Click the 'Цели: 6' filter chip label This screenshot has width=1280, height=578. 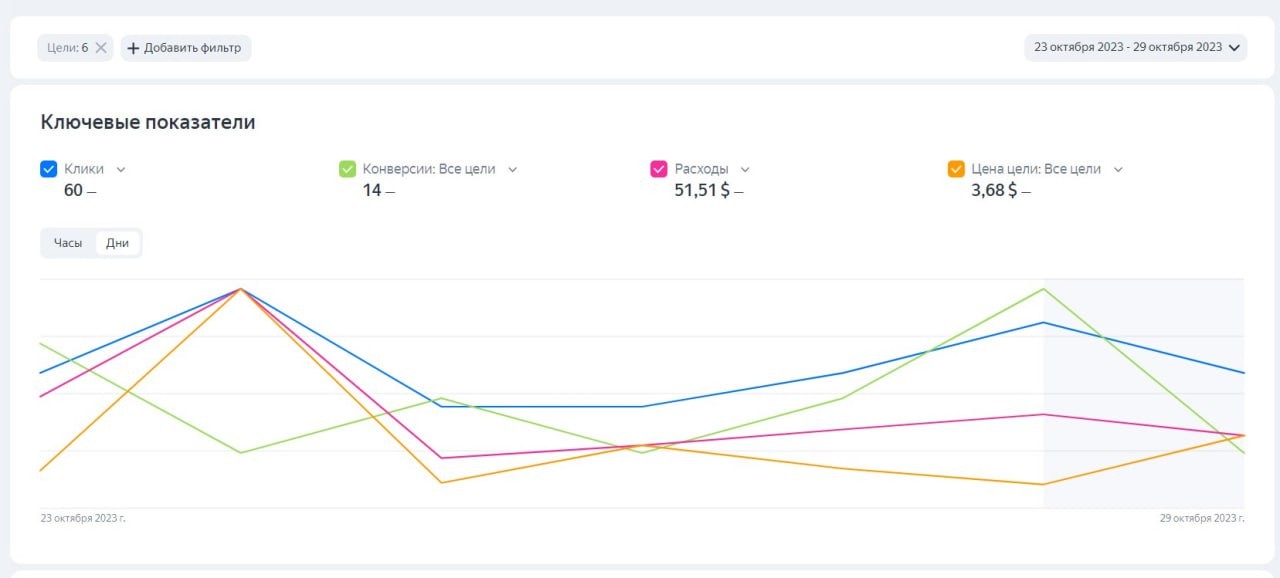pos(67,48)
